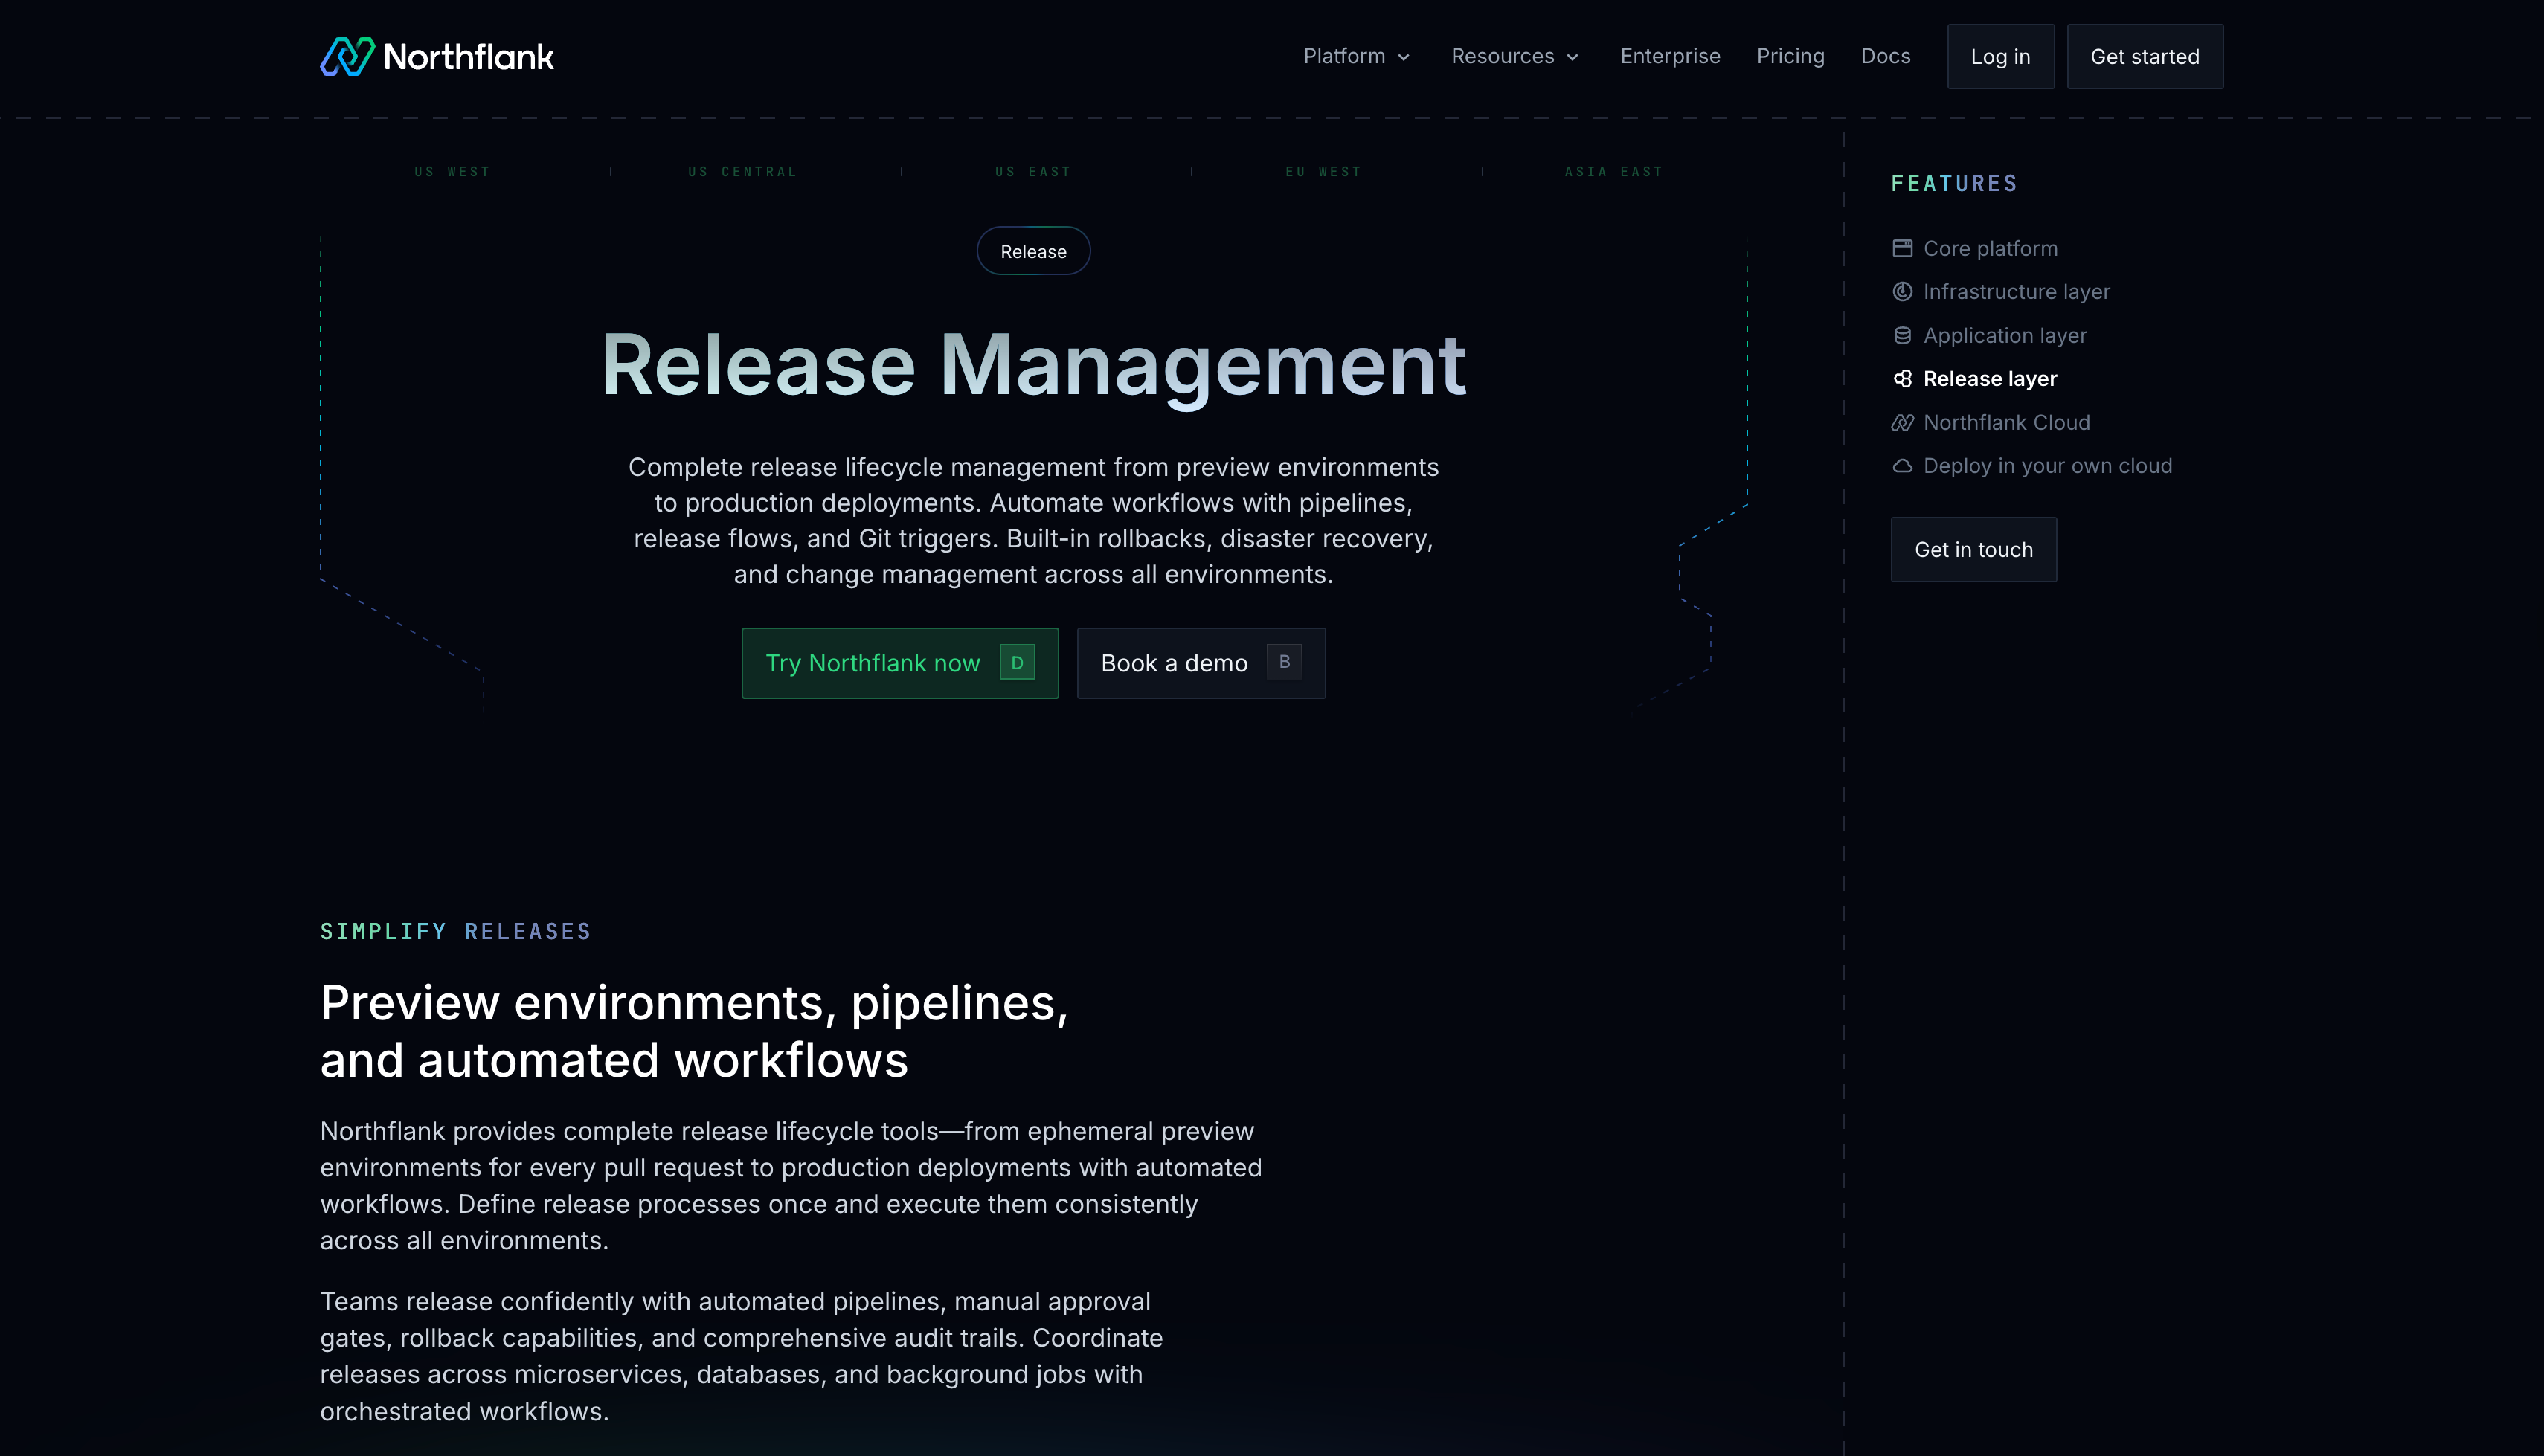The height and width of the screenshot is (1456, 2544).
Task: Click the Preview environments, pipelines heading
Action: tap(694, 1031)
